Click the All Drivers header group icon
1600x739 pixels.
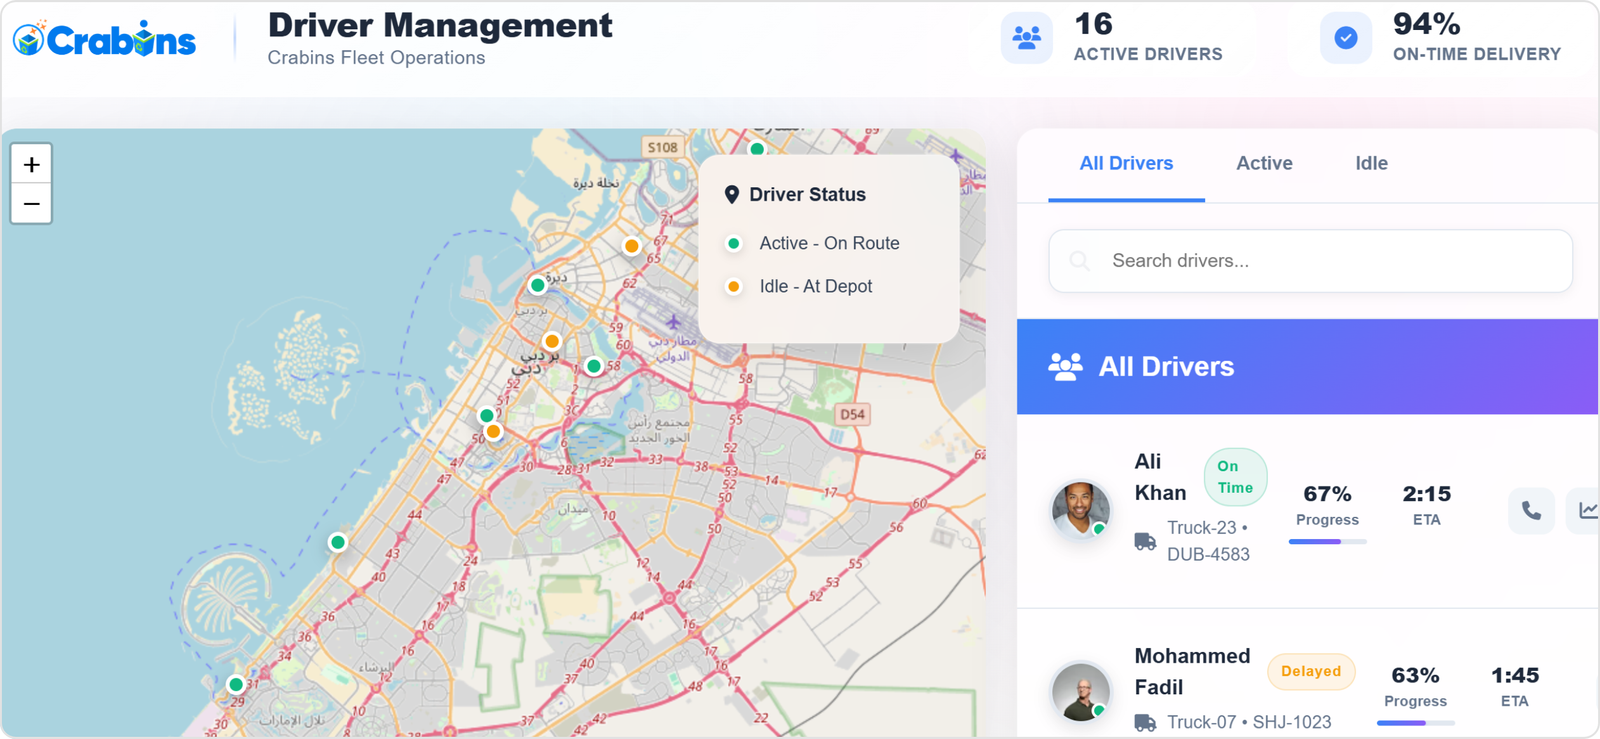[1065, 367]
